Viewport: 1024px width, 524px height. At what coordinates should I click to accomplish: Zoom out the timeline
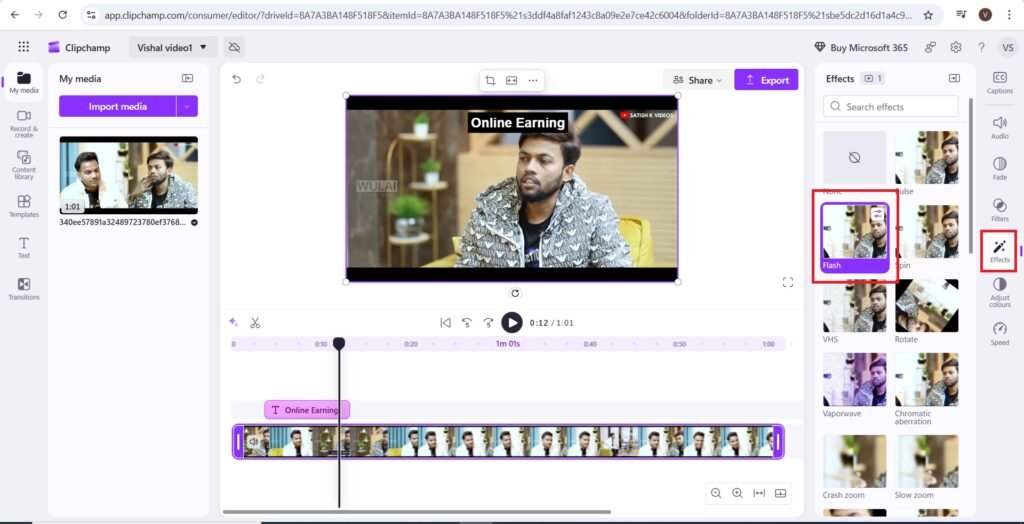[x=716, y=493]
